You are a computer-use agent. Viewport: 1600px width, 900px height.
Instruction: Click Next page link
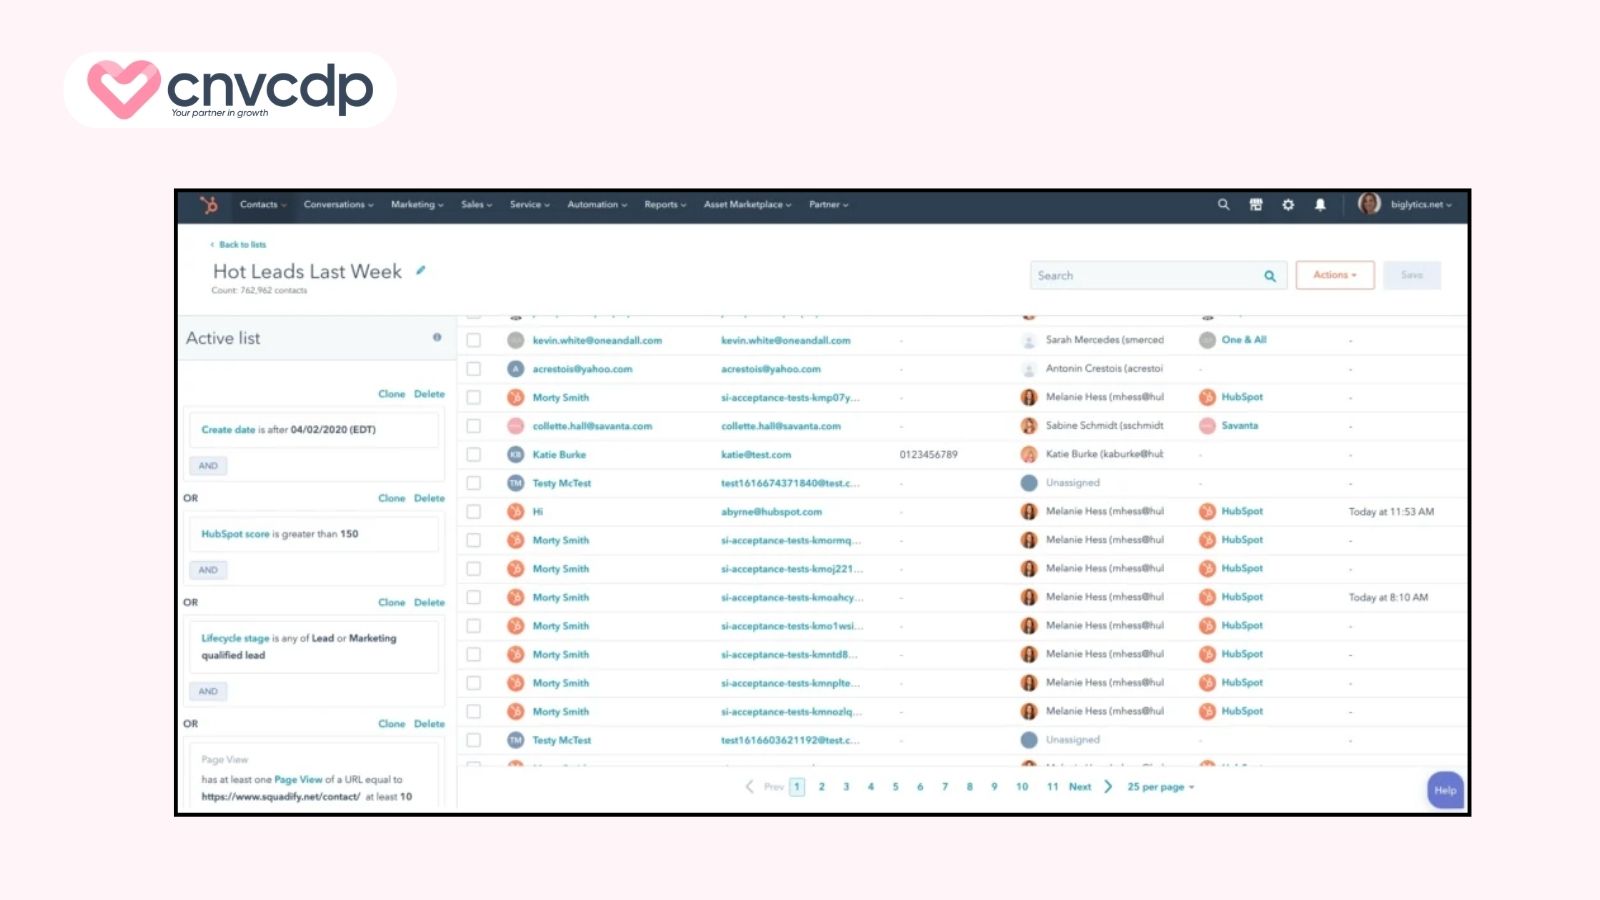1080,787
